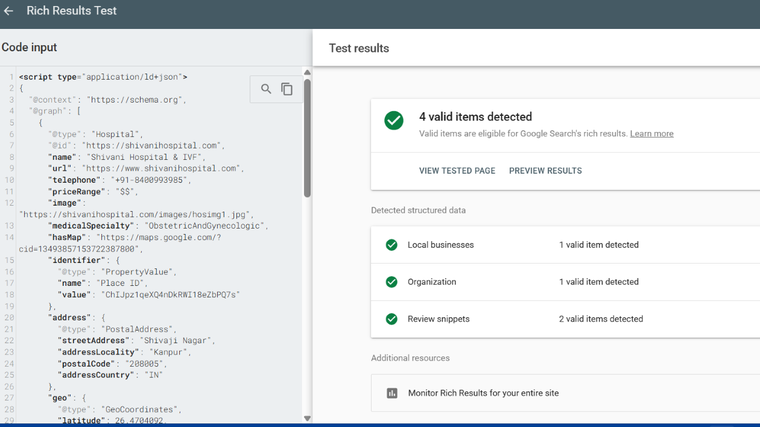Expand the Local businesses result row

click(x=565, y=245)
